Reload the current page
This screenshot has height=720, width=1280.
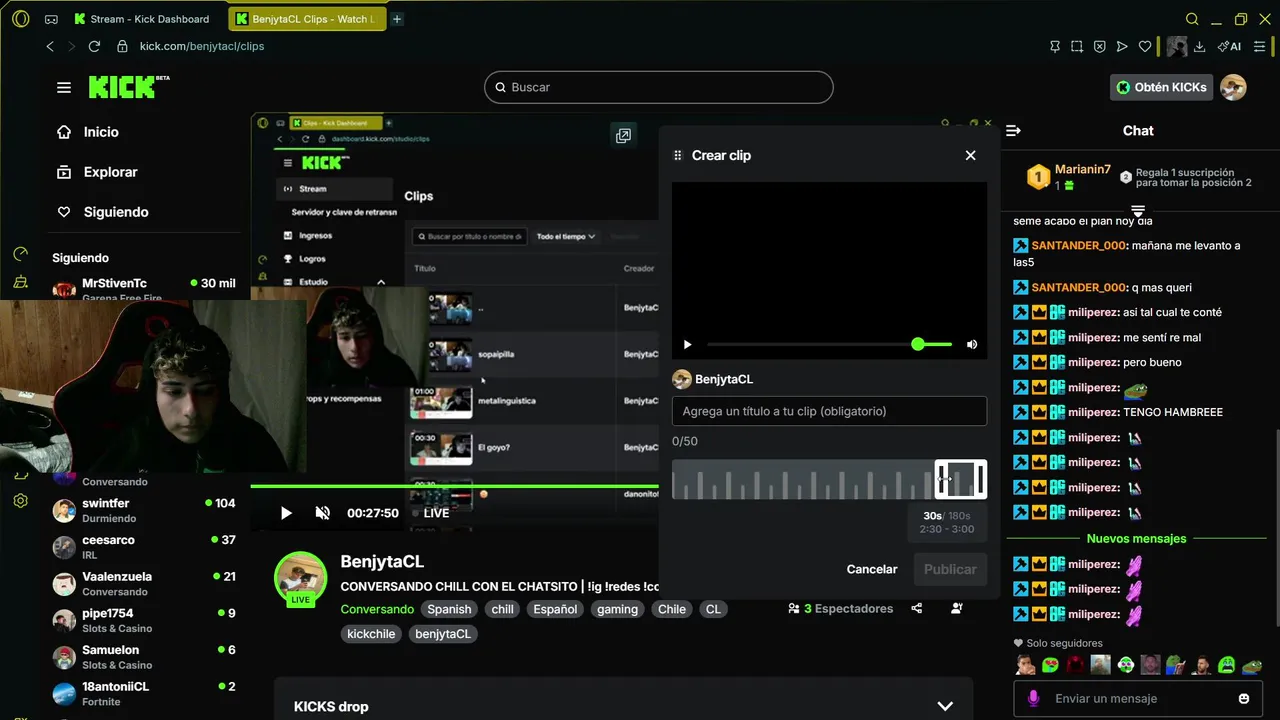point(94,46)
